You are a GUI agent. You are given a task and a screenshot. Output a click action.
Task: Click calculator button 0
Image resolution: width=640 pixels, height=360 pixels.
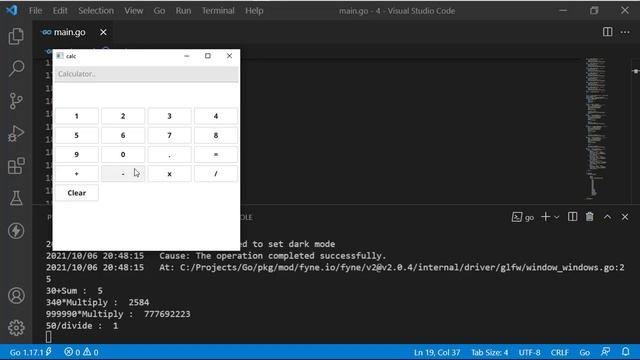pyautogui.click(x=123, y=154)
